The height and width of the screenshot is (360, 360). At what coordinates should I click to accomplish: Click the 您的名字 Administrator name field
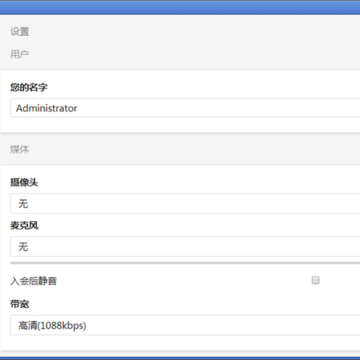pos(185,108)
